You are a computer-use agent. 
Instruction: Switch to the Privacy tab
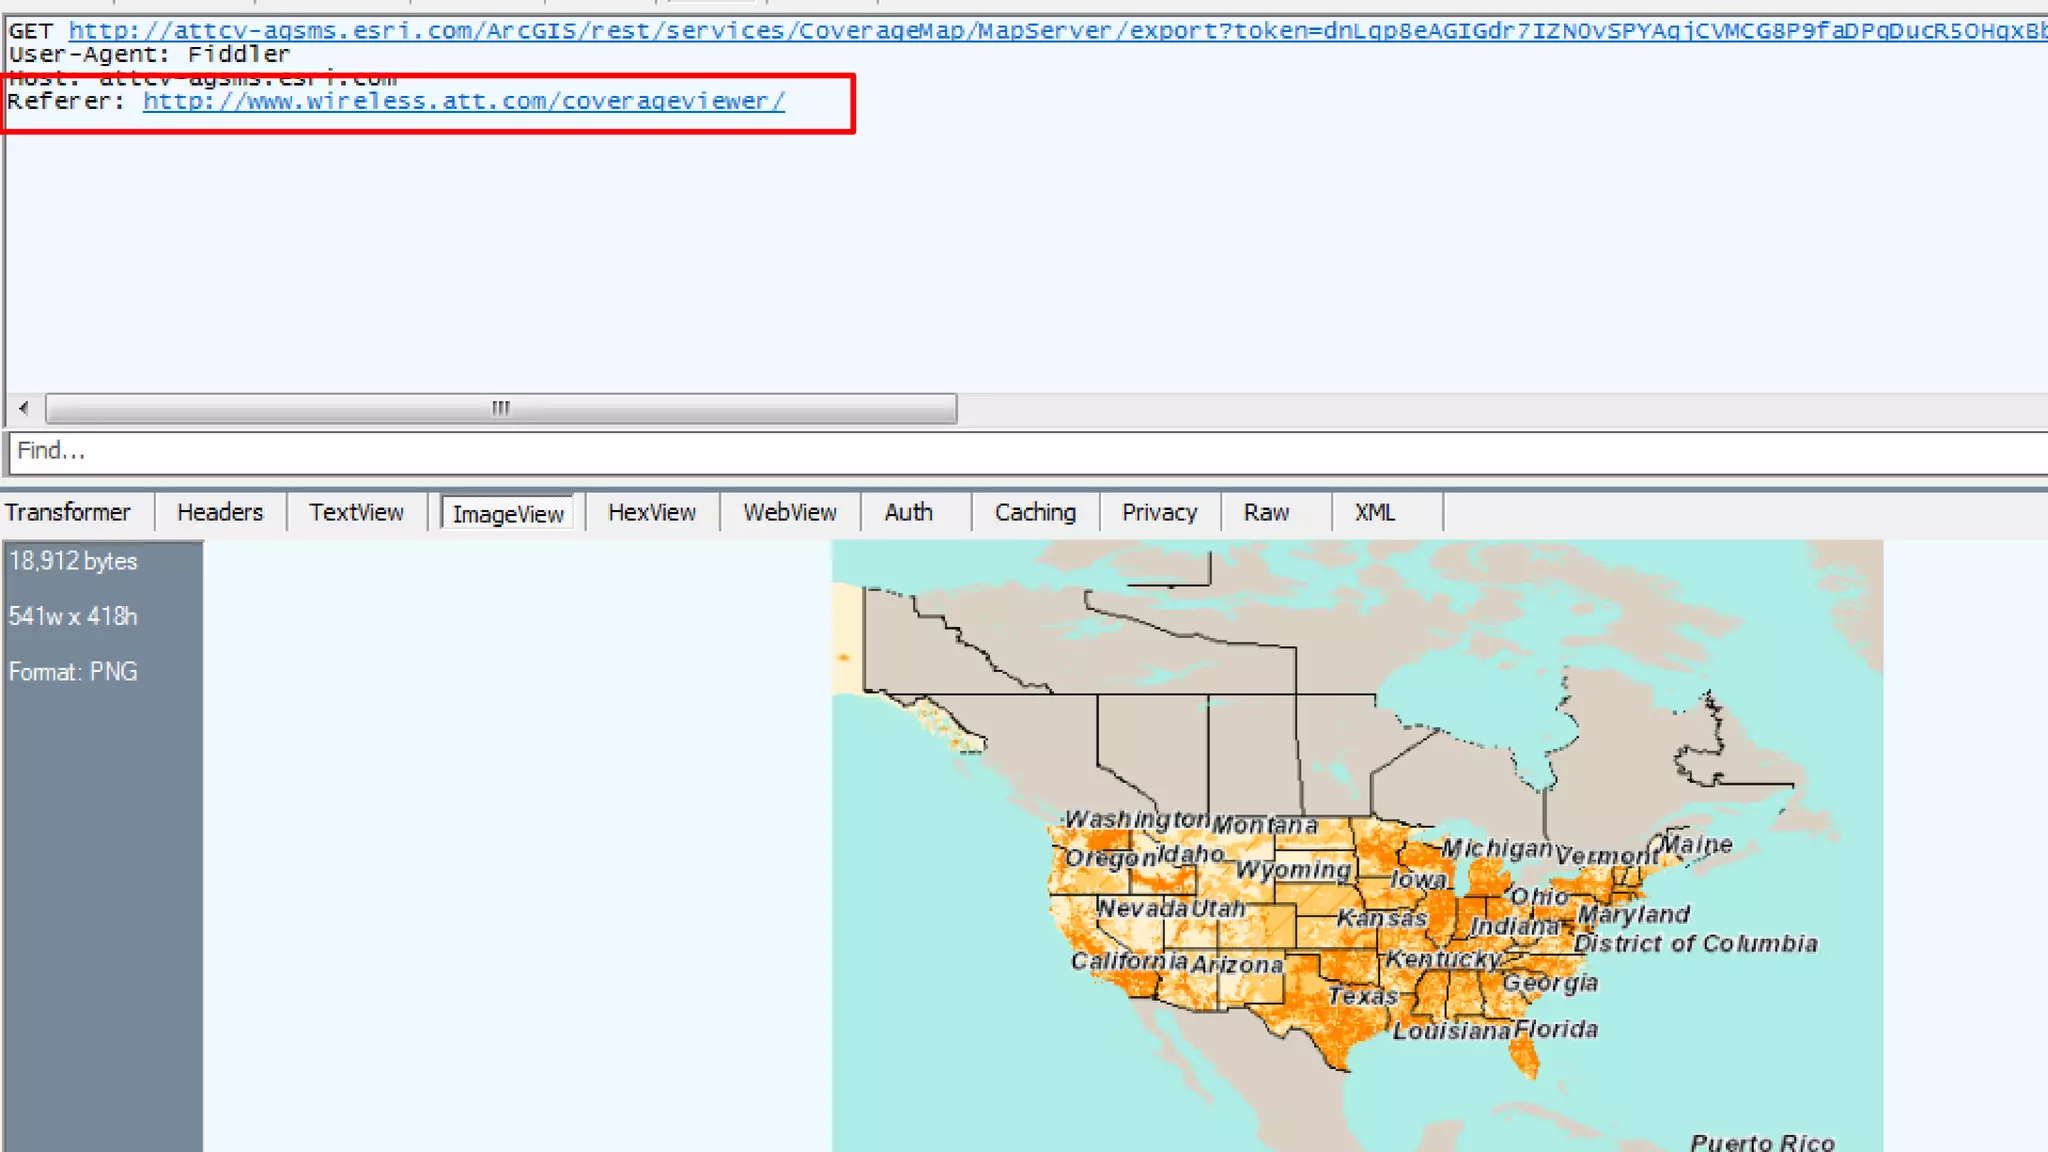[x=1159, y=513]
